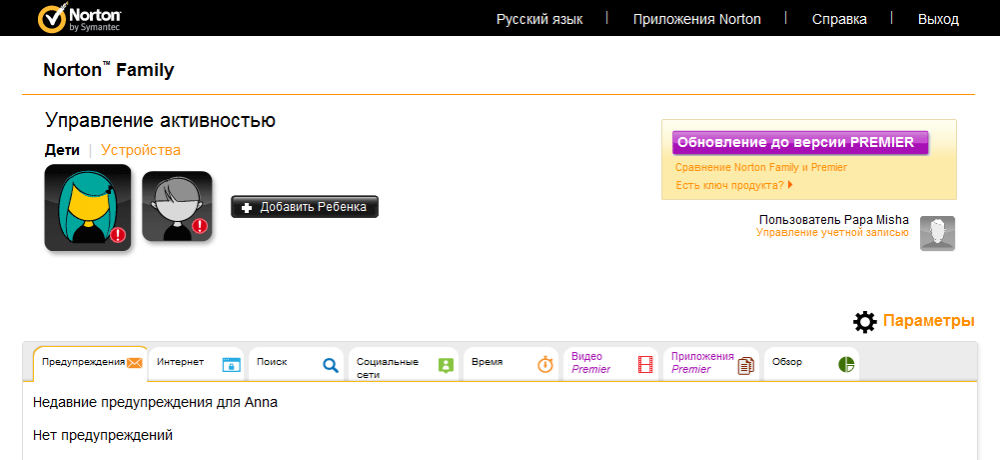Click the envelope icon on Предупреждения tab
1000x460 pixels.
coord(135,363)
